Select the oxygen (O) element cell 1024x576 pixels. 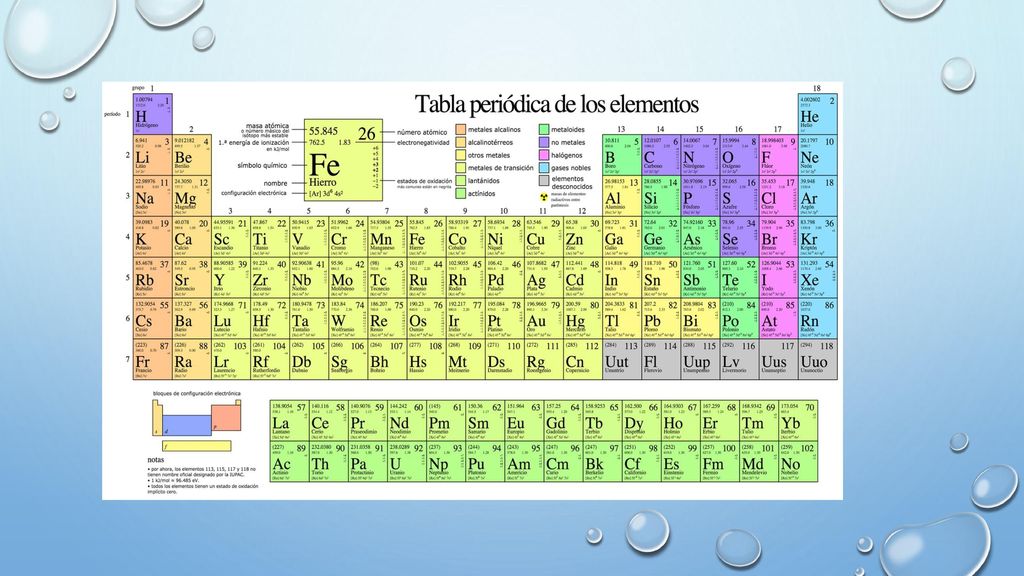pyautogui.click(x=739, y=155)
